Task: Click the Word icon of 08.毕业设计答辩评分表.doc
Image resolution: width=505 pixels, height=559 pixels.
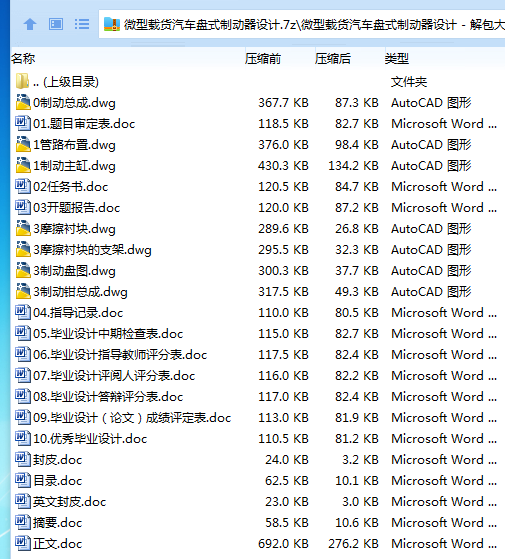Action: (23, 396)
